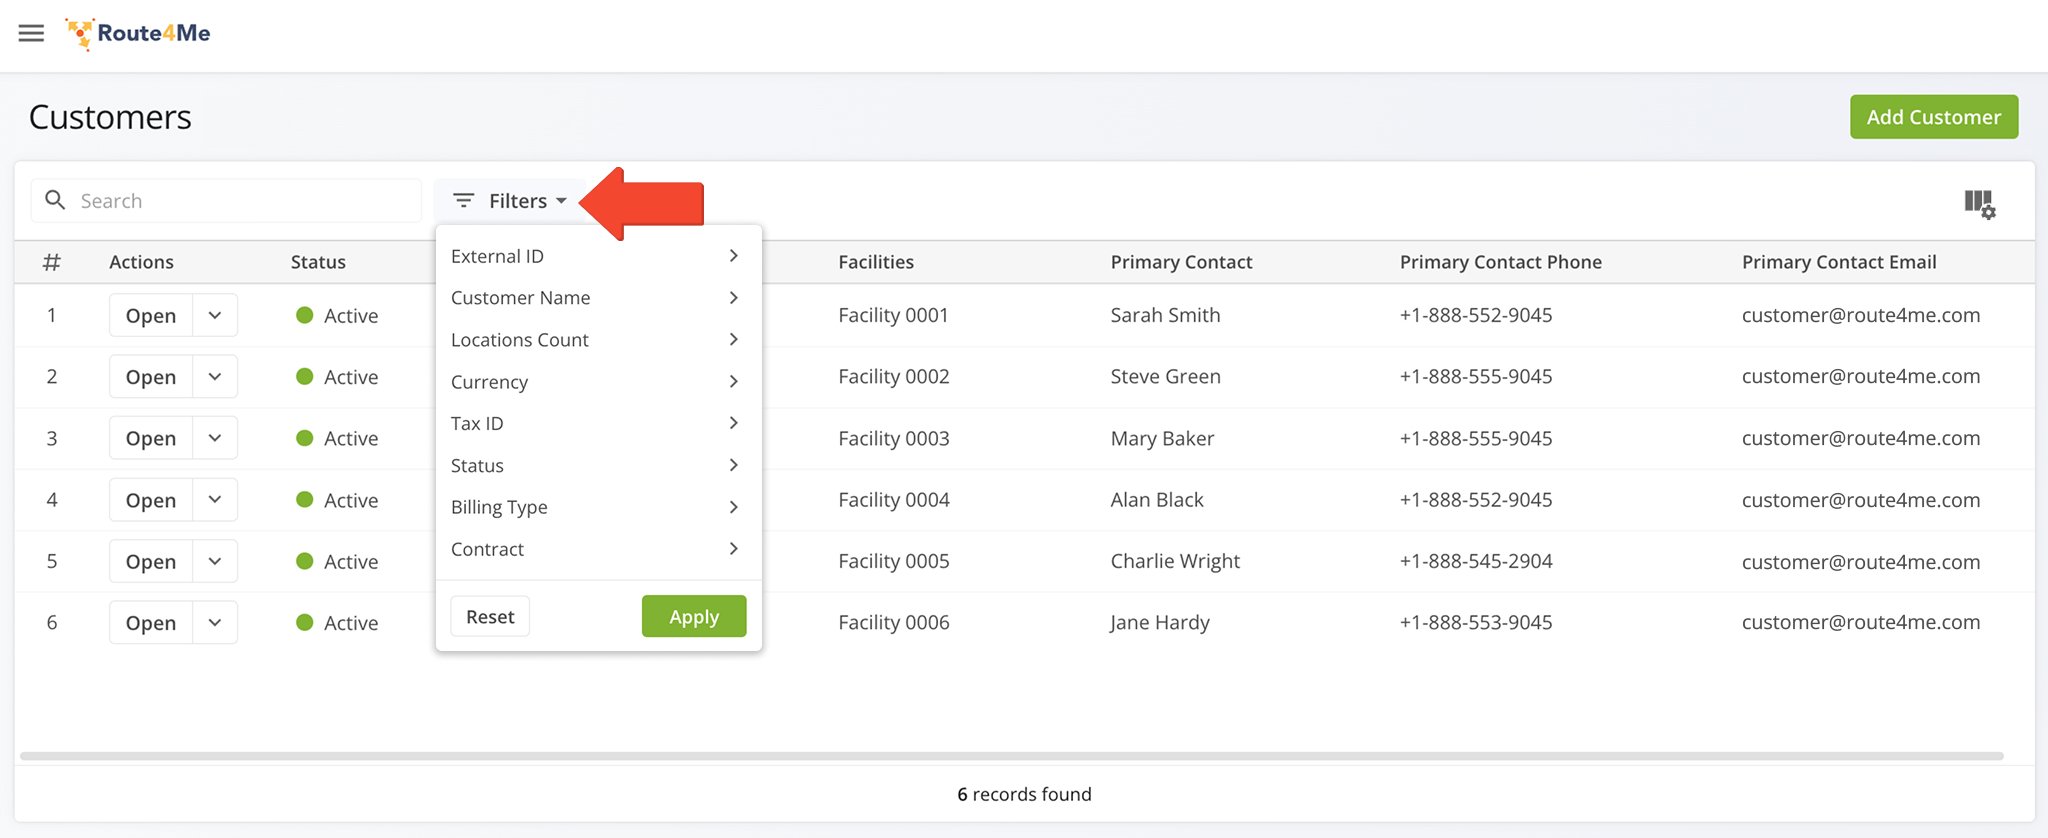This screenshot has width=2048, height=838.
Task: Click the Route4Me logo
Action: coord(138,33)
